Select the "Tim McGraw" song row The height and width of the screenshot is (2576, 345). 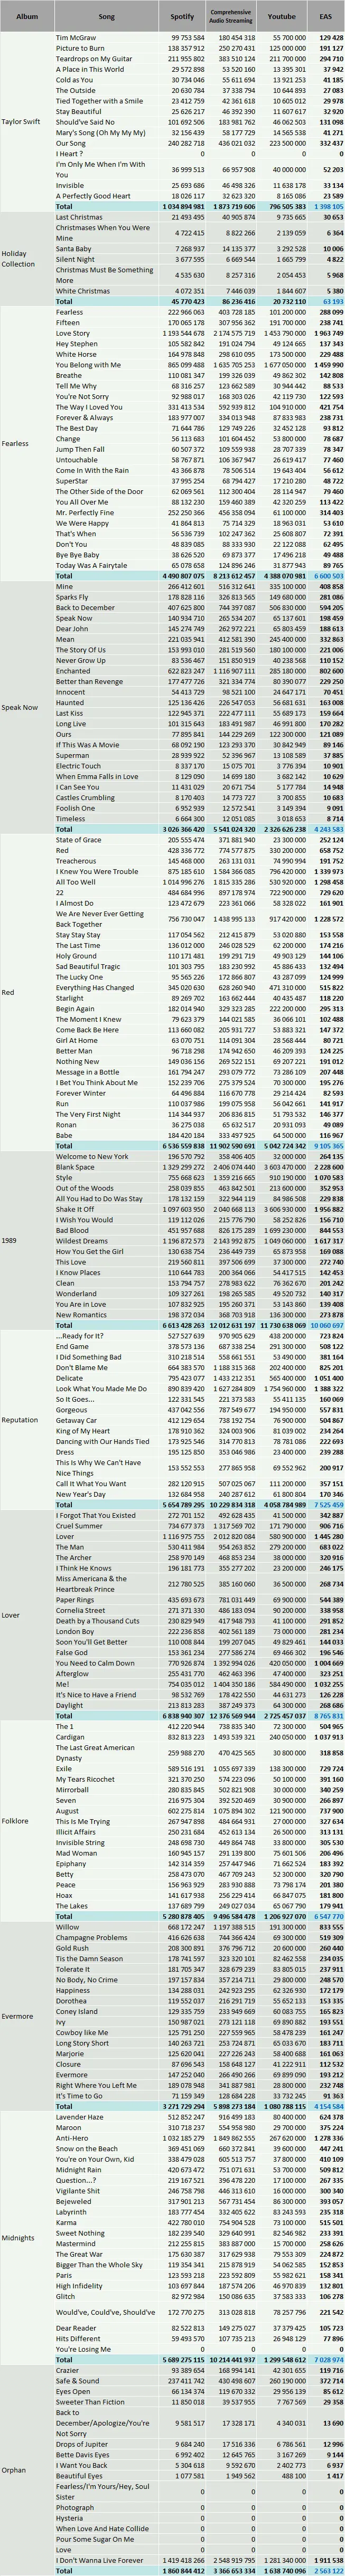(199, 38)
